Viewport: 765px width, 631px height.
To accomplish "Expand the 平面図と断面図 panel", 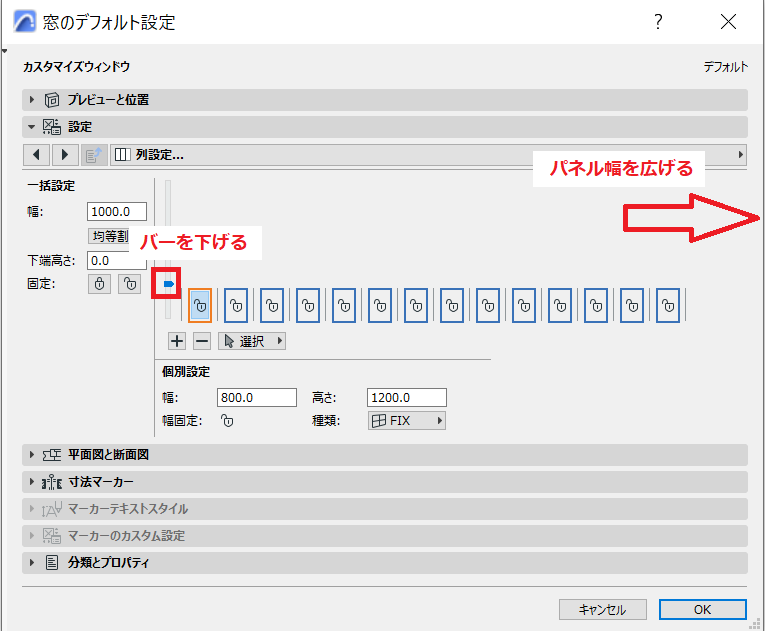I will pyautogui.click(x=385, y=455).
